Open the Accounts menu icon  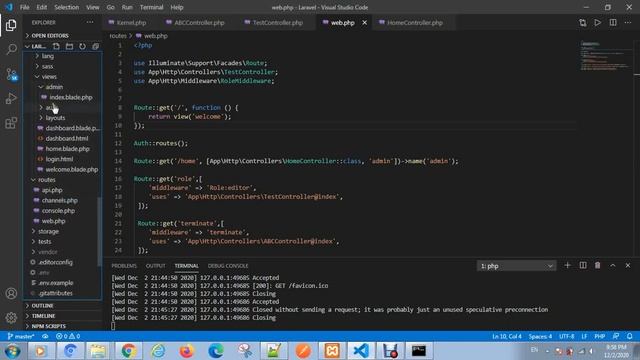(11, 293)
